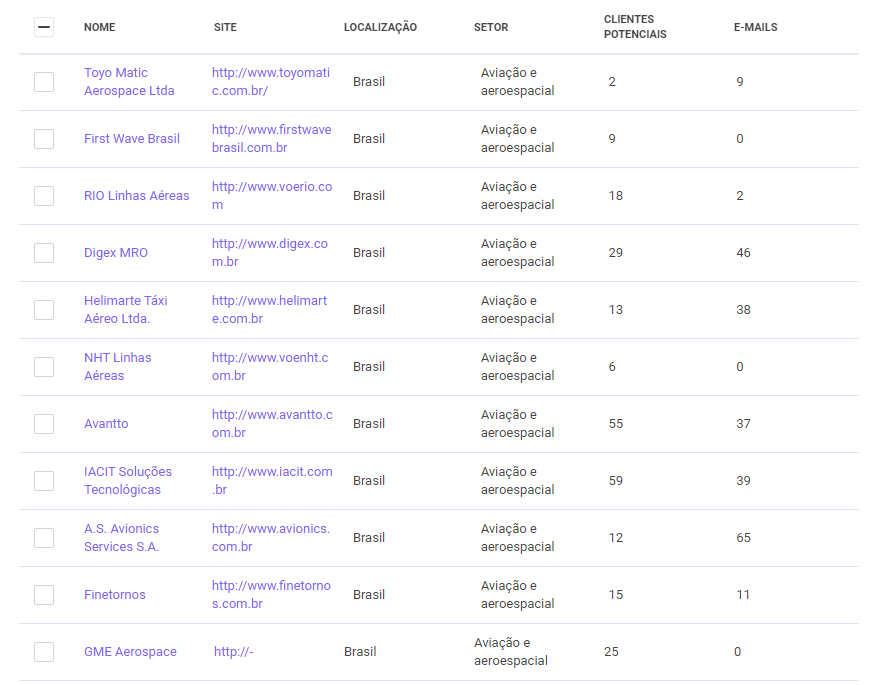The height and width of the screenshot is (685, 878).
Task: Click e-mails count 39 for IACIT
Action: tap(743, 481)
